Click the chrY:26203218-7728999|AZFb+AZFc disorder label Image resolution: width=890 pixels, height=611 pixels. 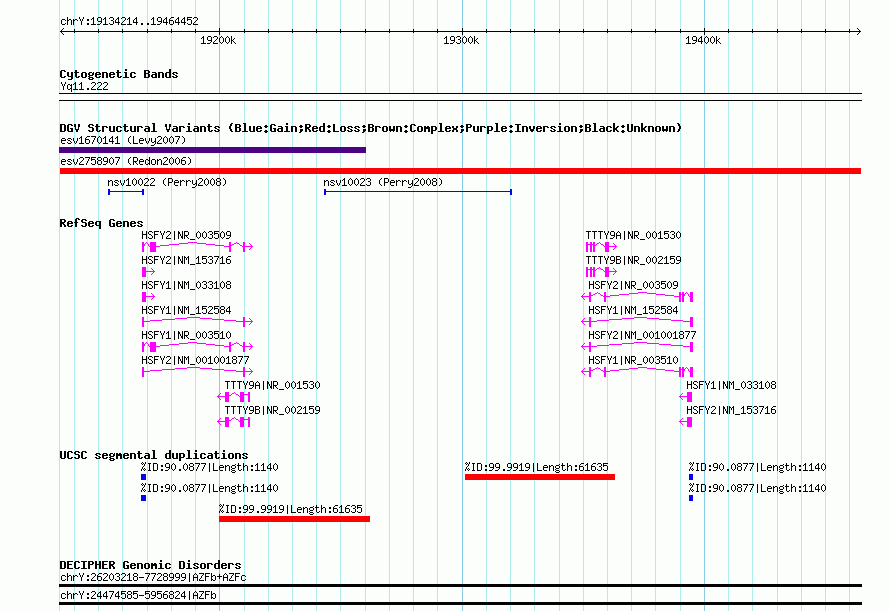point(153,577)
